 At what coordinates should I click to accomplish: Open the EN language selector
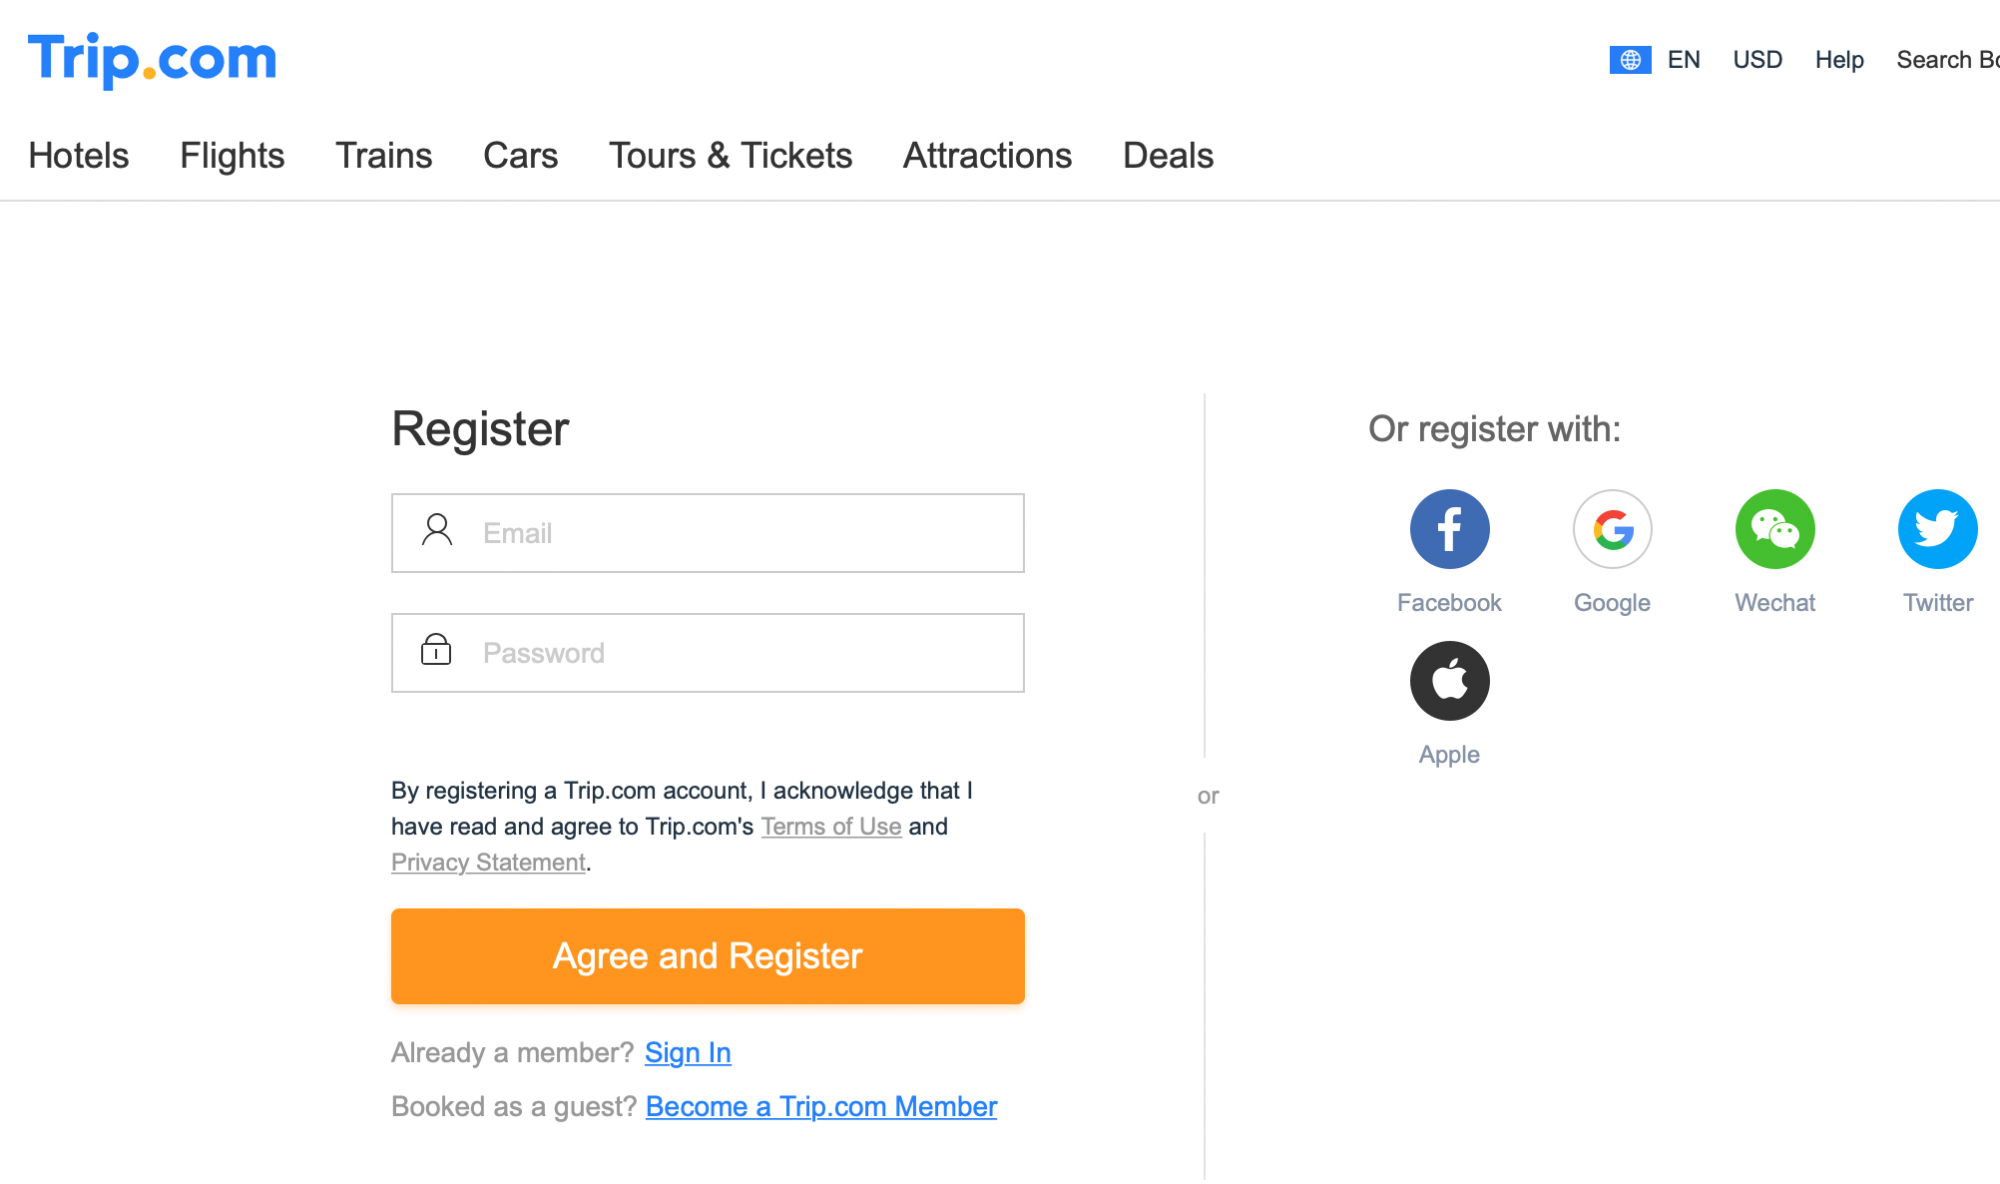(1684, 60)
